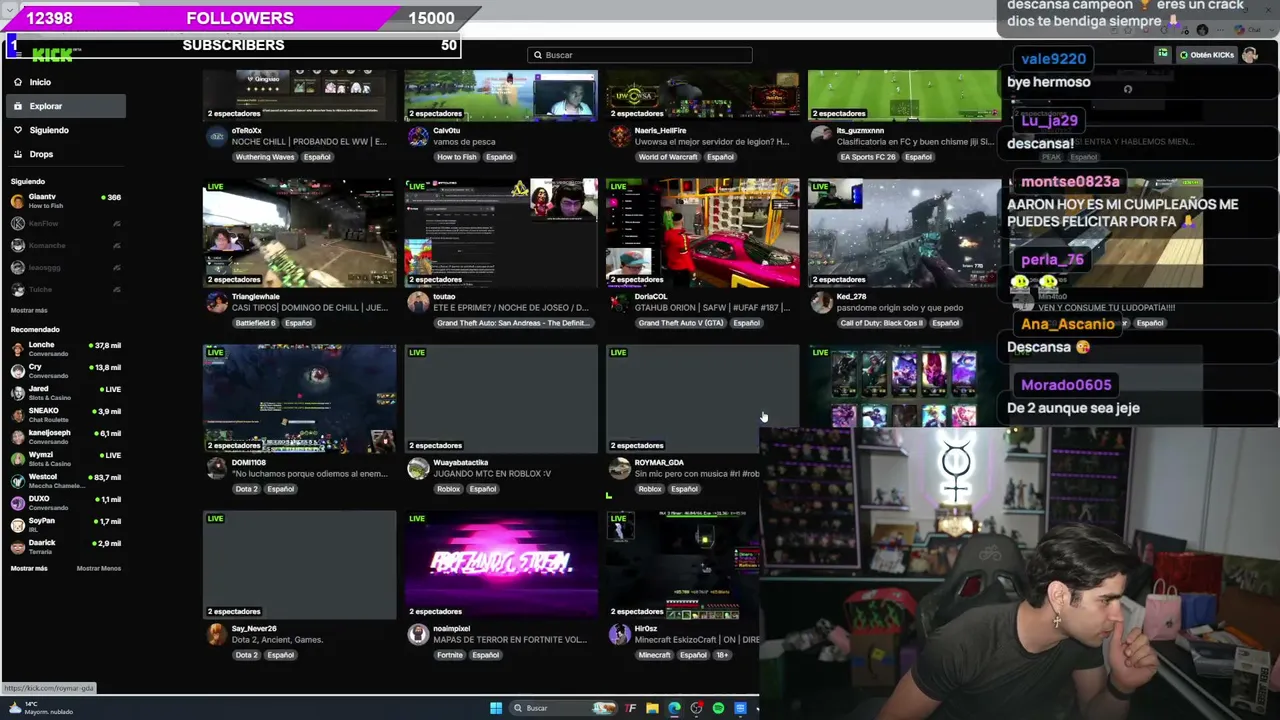
Task: Open the Drops page
Action: [66, 154]
